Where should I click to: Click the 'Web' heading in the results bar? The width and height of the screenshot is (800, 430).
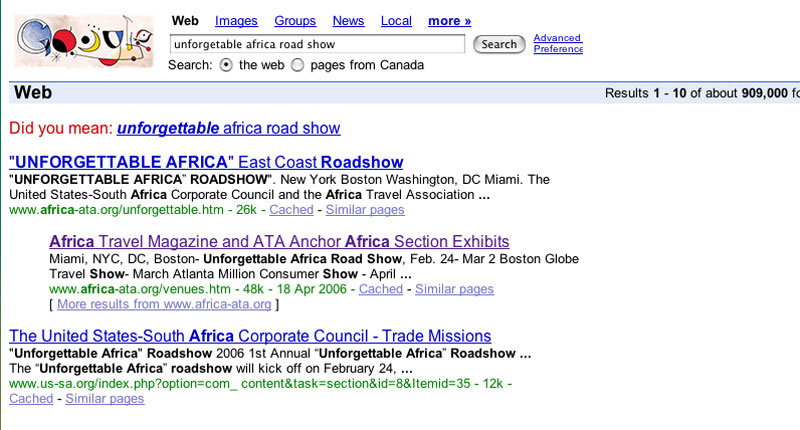click(x=33, y=92)
